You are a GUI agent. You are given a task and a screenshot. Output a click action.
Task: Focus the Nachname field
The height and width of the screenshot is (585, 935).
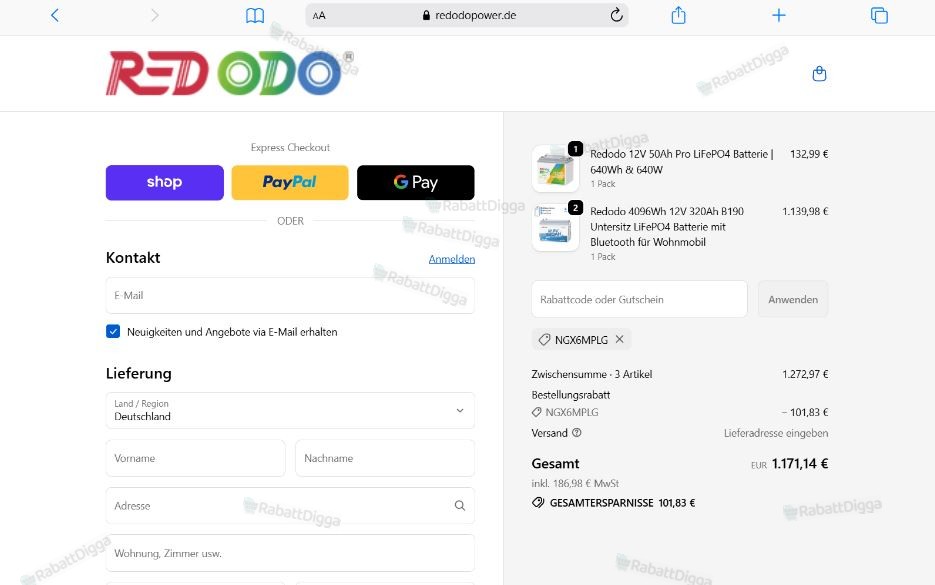(385, 458)
